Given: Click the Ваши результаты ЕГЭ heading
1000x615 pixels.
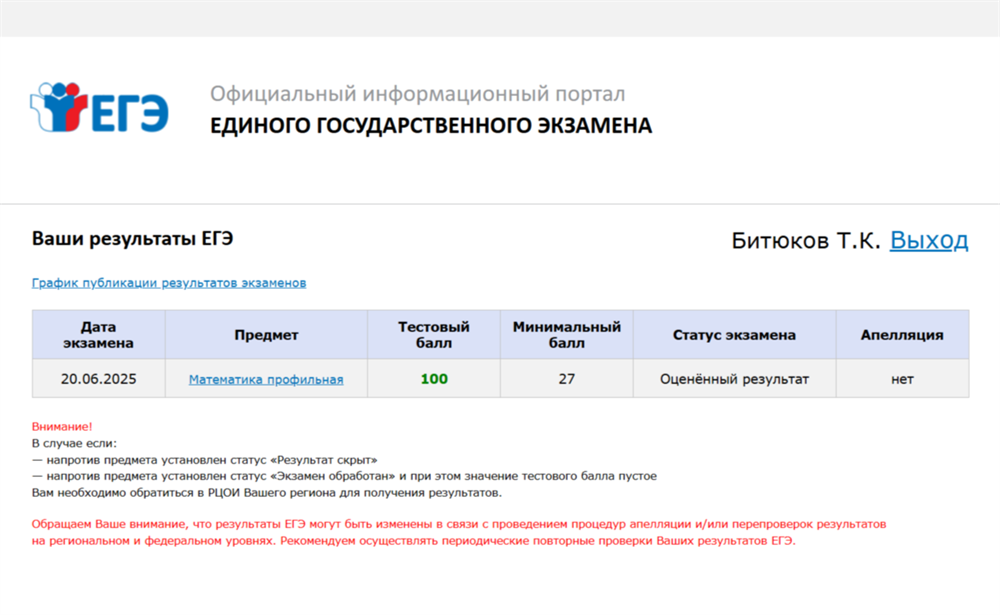Looking at the screenshot, I should (133, 239).
